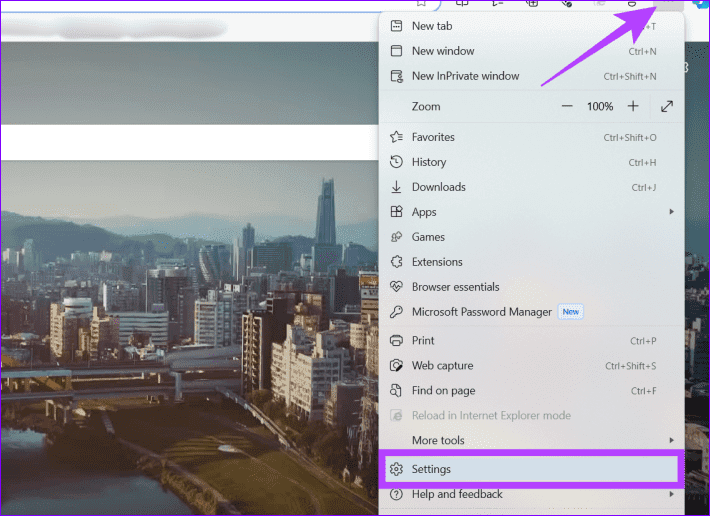Open Favorites from the menu
The image size is (710, 516).
tap(531, 137)
